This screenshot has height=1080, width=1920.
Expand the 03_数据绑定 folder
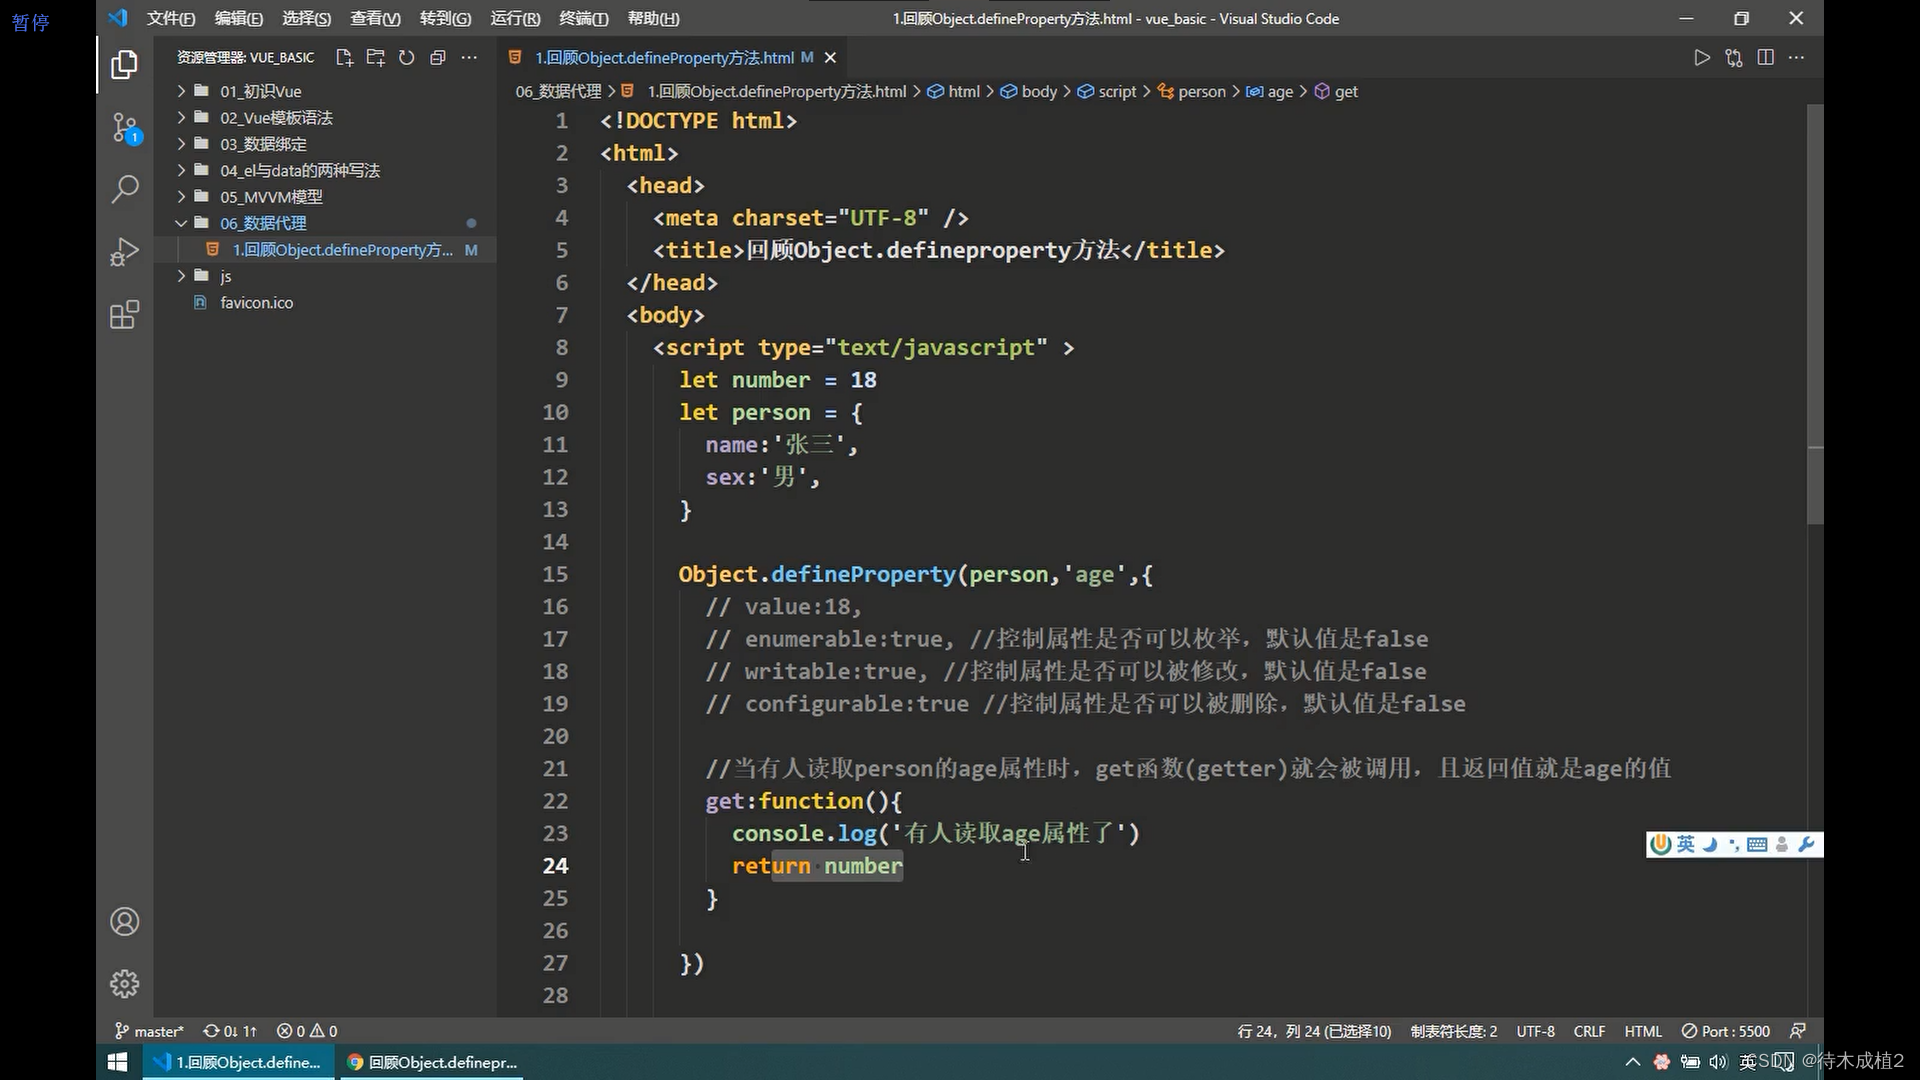[x=326, y=144]
